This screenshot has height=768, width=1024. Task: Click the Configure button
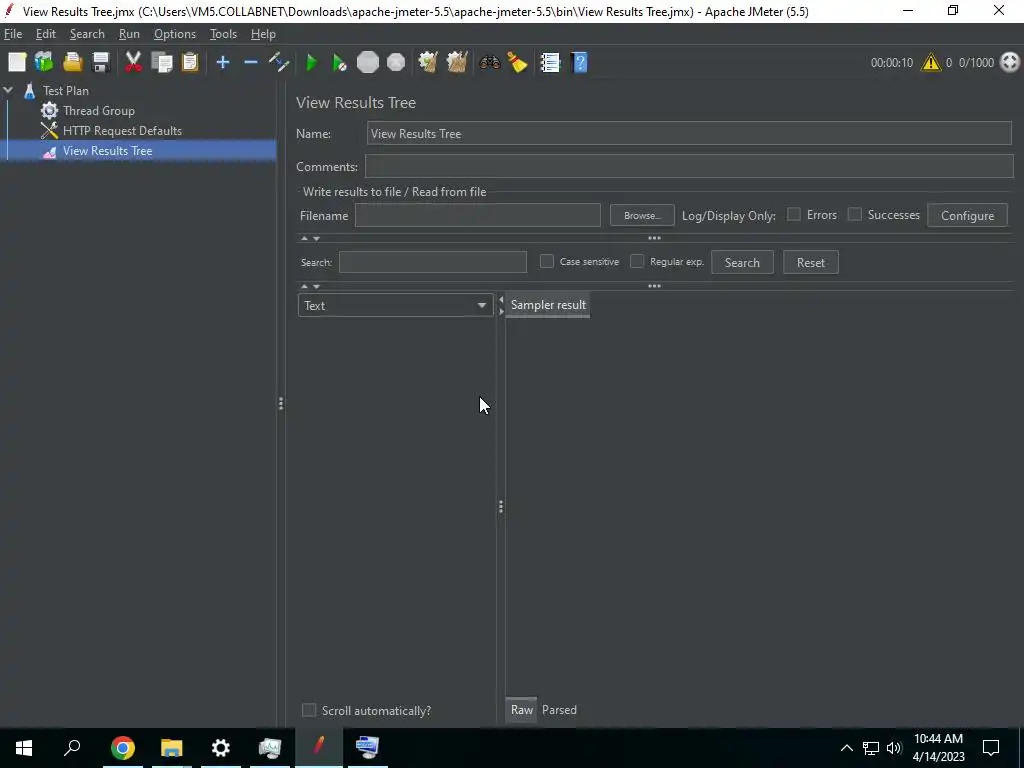967,216
